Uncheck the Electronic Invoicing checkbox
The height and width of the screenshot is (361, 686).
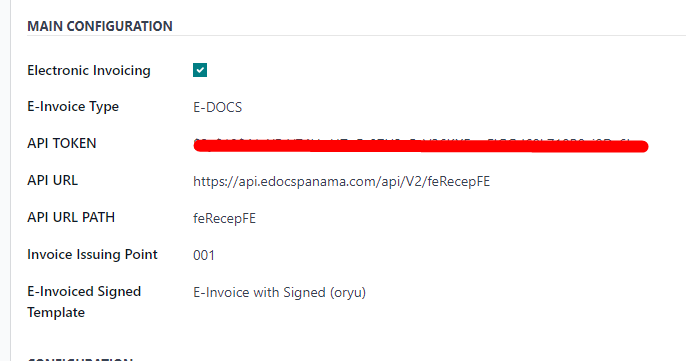pos(200,70)
